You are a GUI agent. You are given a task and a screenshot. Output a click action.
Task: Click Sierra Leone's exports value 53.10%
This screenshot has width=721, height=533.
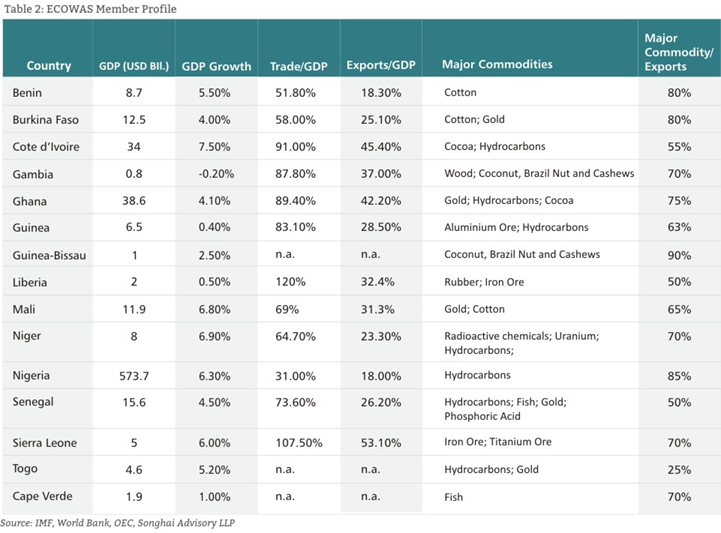(381, 443)
